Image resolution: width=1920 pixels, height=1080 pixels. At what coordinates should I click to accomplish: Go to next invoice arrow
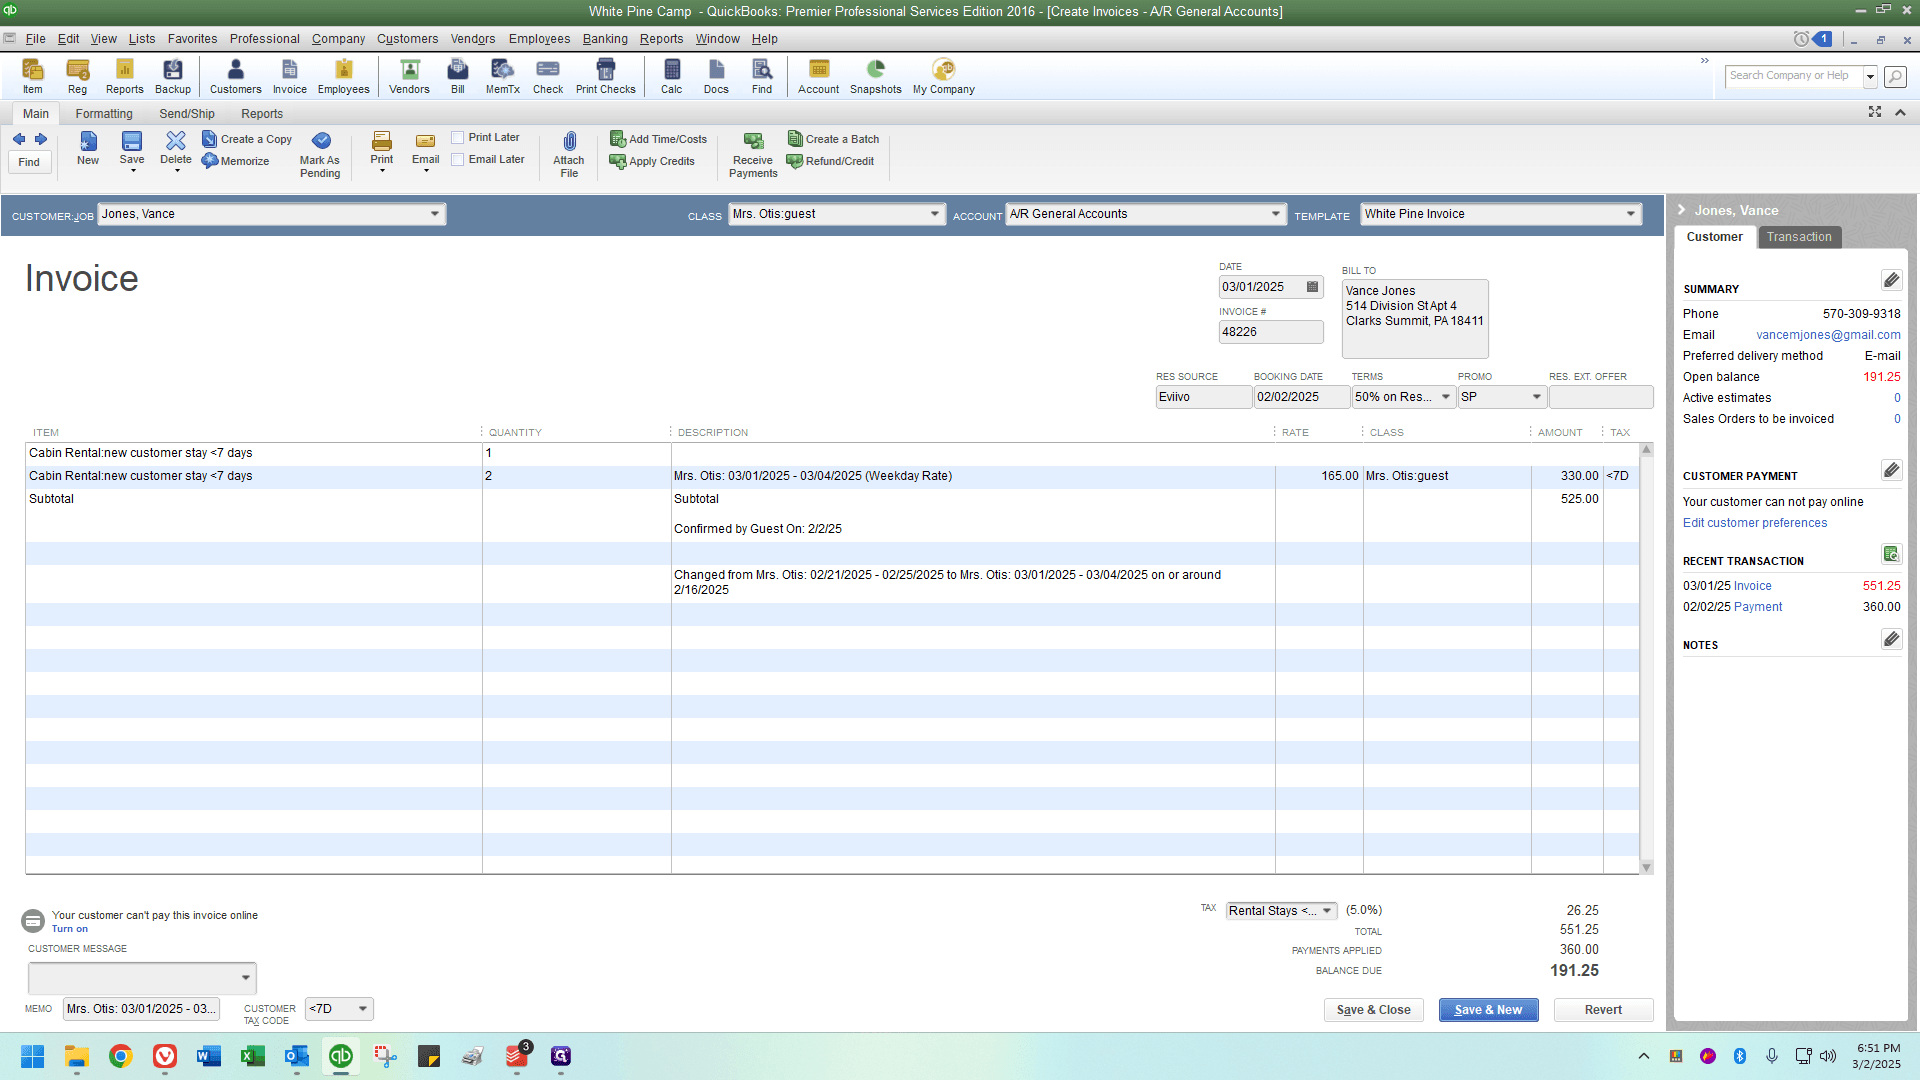click(x=41, y=139)
